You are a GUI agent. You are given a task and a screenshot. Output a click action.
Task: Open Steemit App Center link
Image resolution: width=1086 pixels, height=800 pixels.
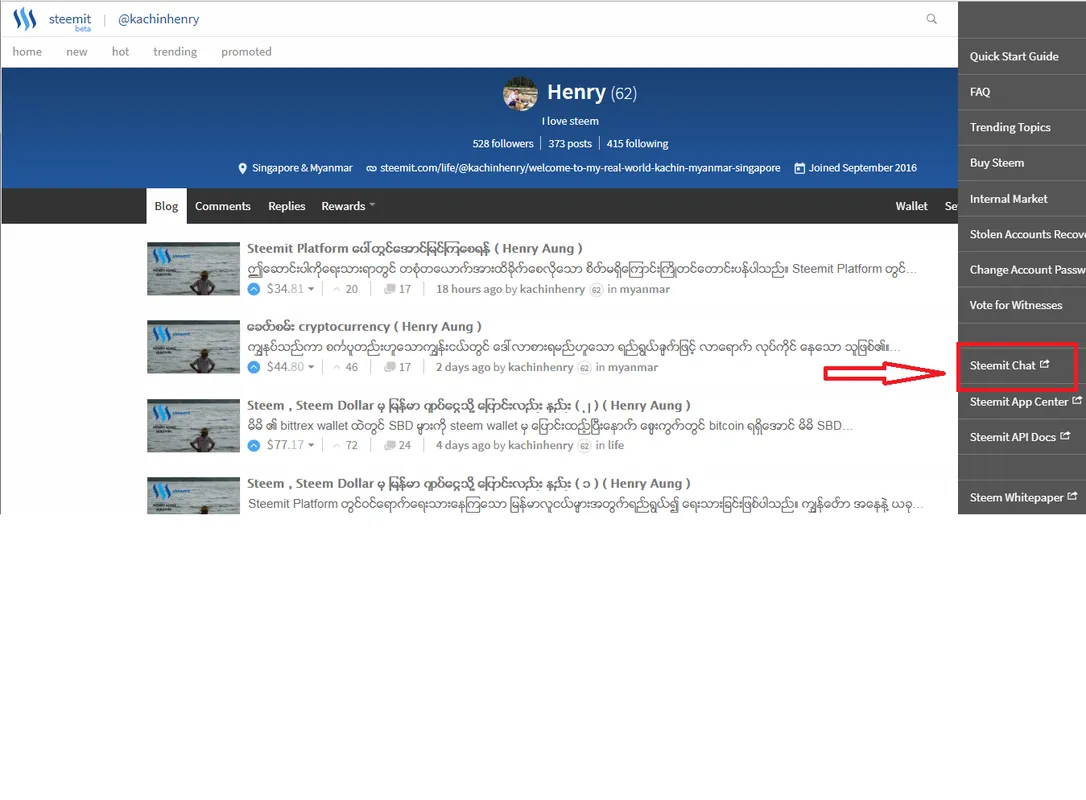(1019, 402)
